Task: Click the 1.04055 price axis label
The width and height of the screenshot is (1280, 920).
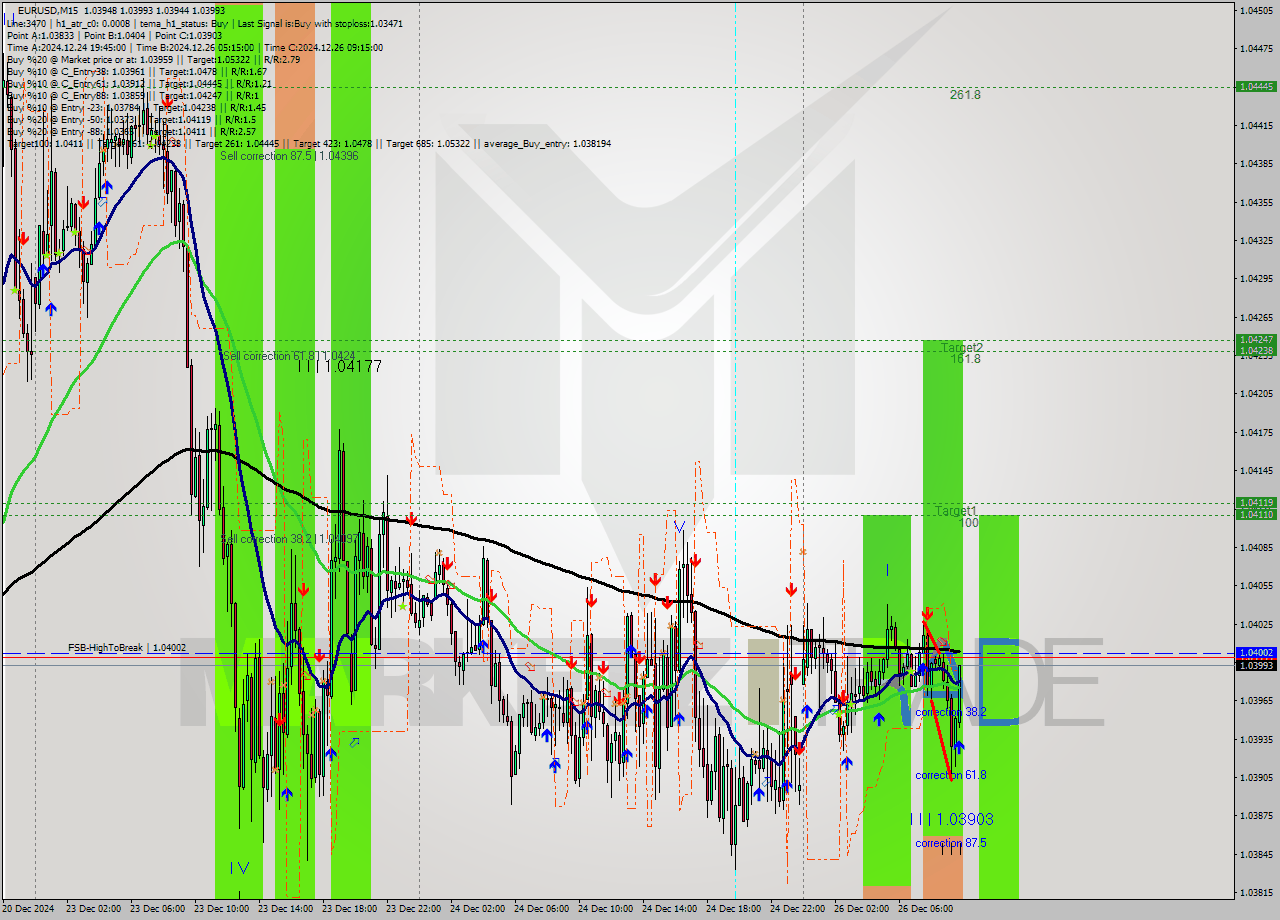Action: click(x=1256, y=585)
